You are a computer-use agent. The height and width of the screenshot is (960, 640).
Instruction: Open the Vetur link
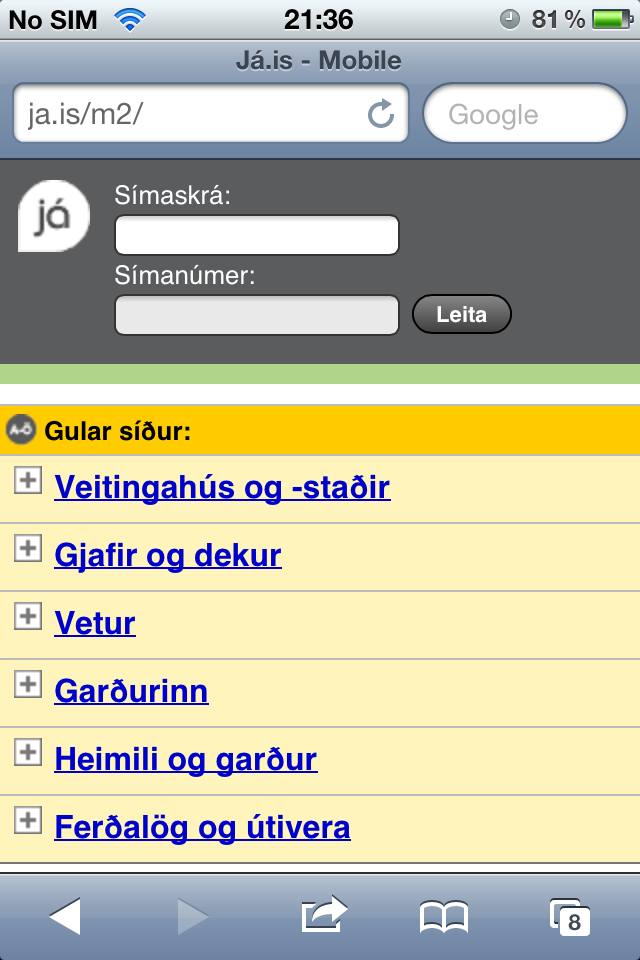(x=95, y=623)
